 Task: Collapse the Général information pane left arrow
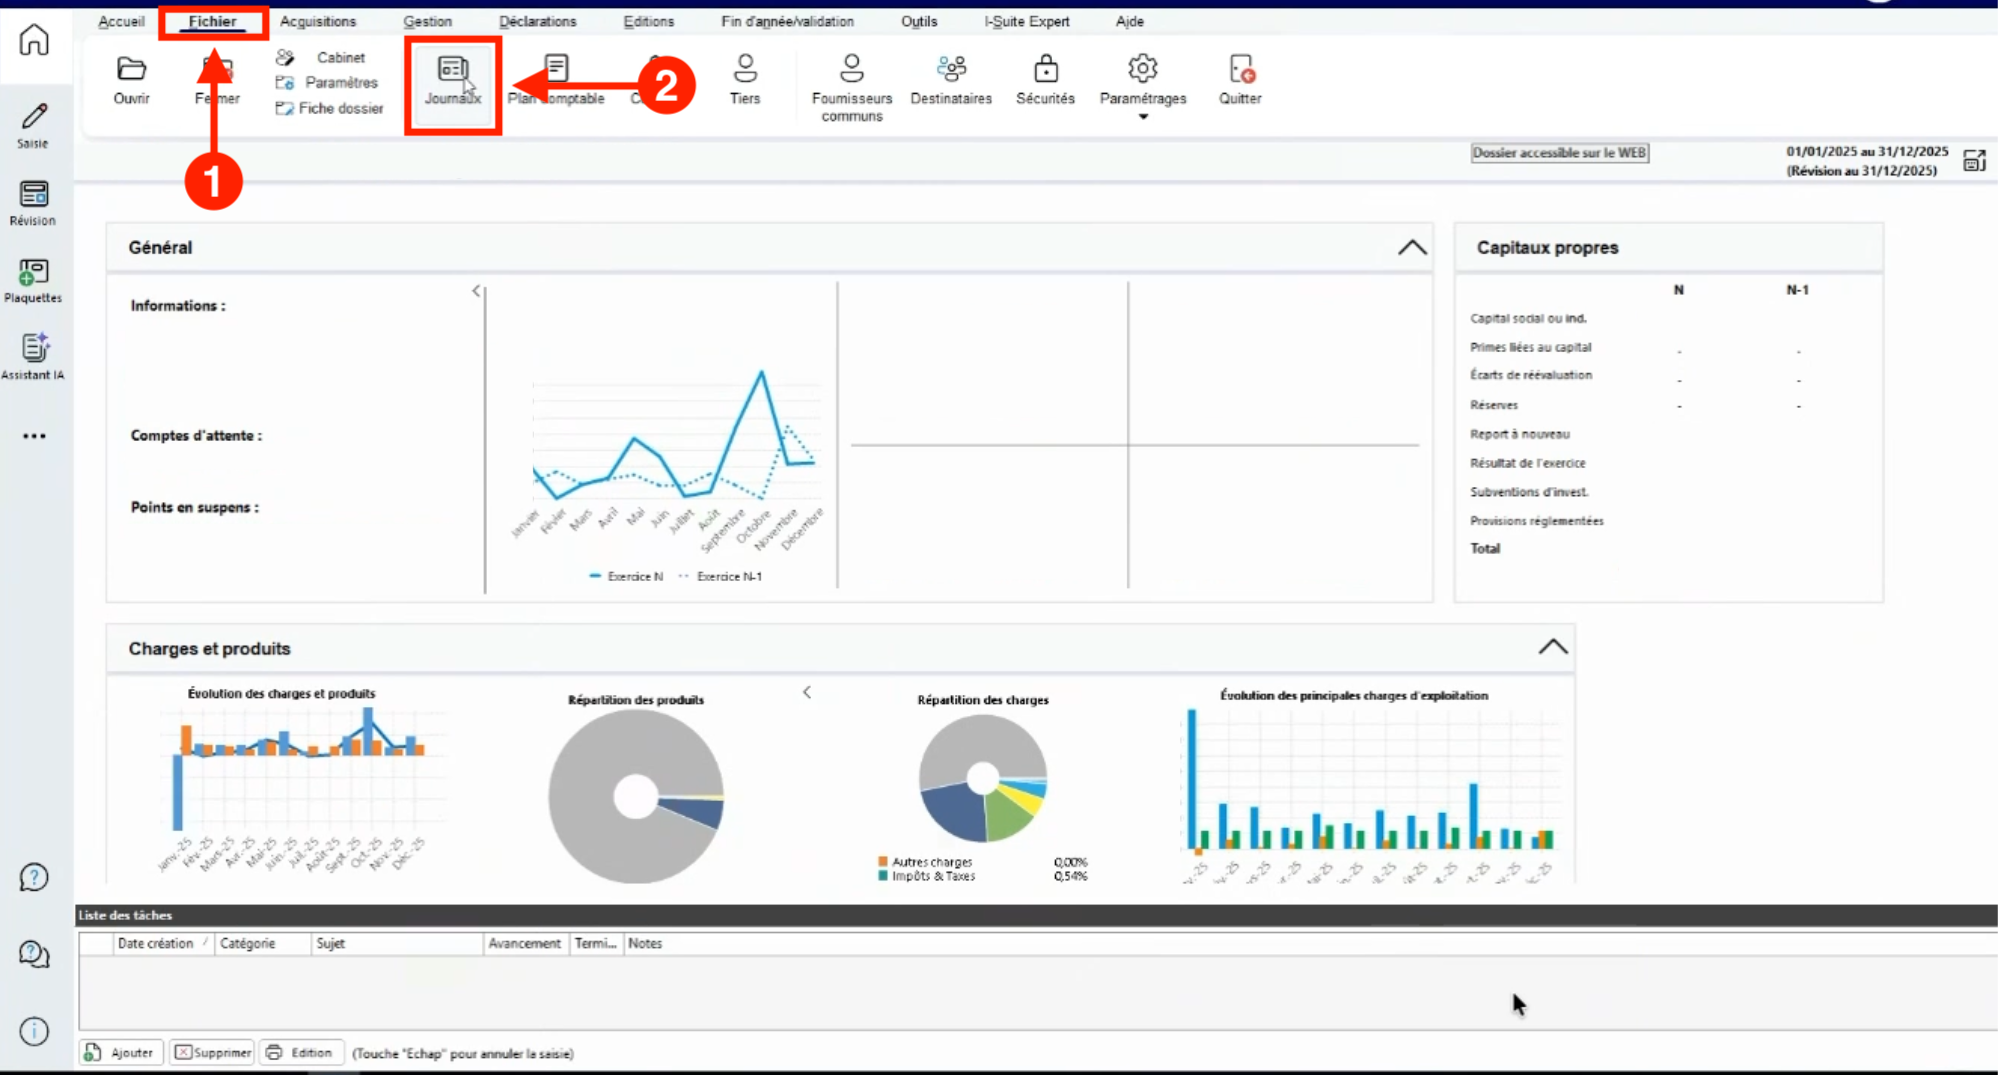[476, 291]
